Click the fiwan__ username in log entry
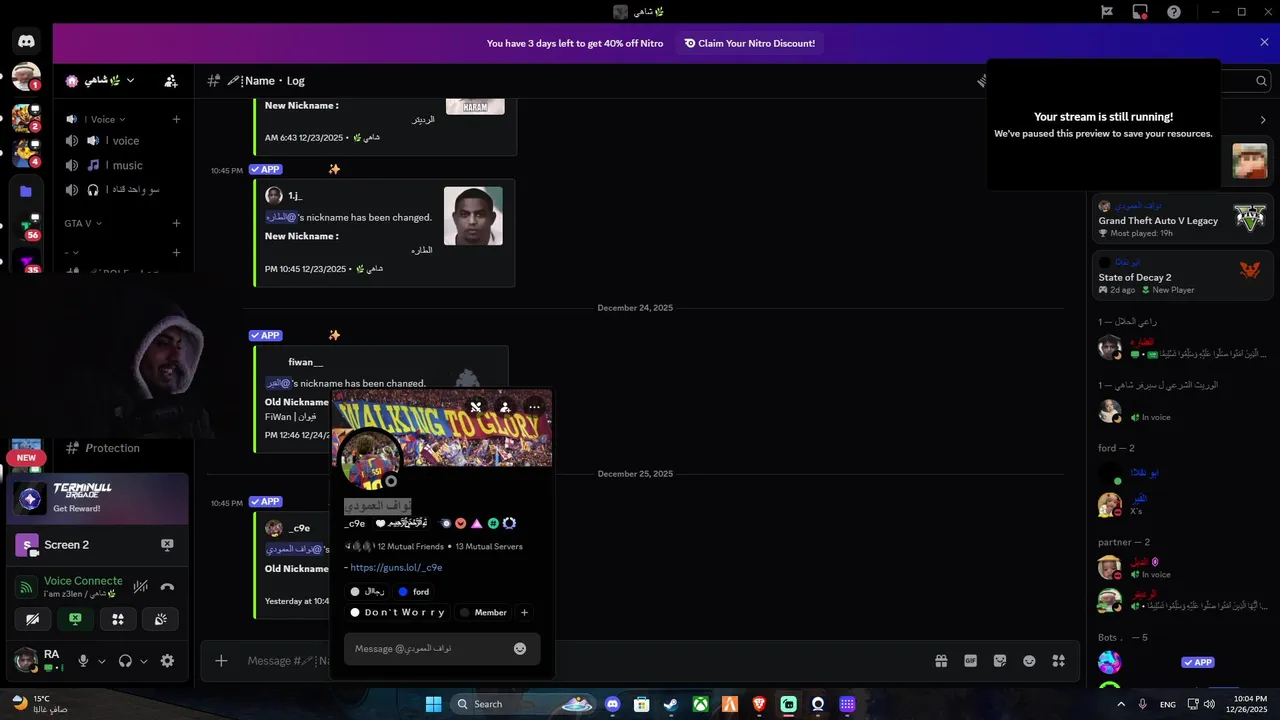 coord(305,362)
